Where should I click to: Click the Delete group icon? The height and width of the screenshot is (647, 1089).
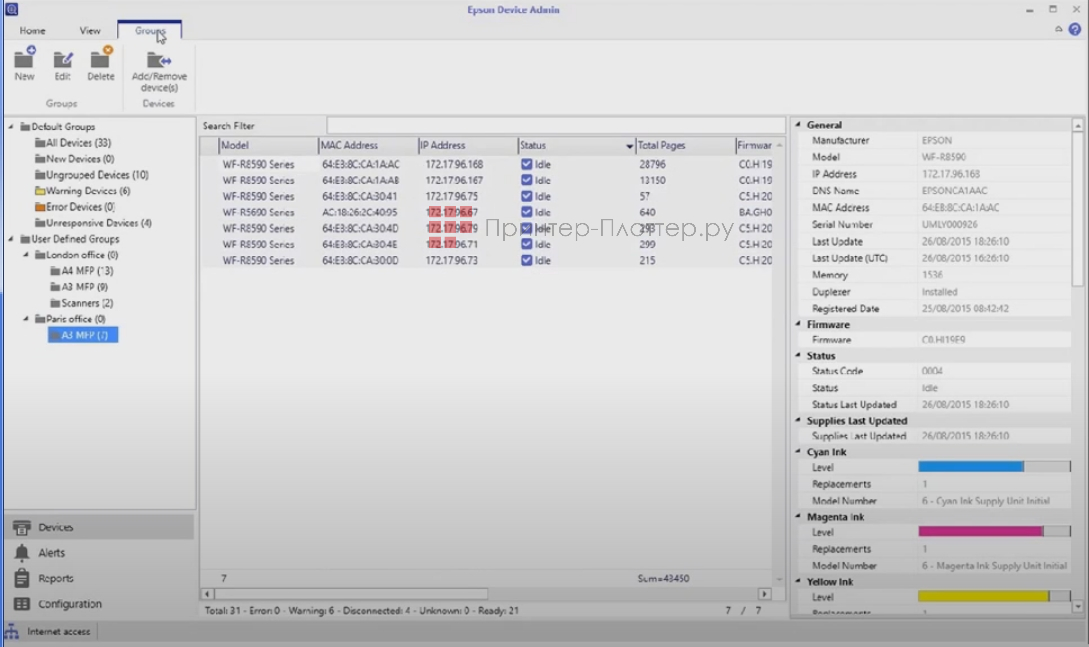[x=100, y=59]
